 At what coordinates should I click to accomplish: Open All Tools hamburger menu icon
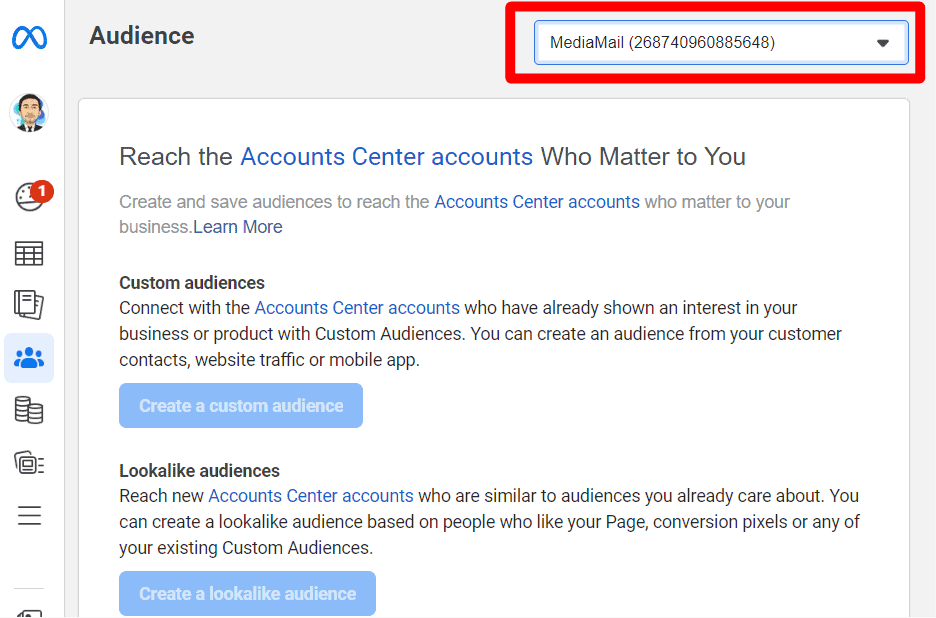point(29,515)
